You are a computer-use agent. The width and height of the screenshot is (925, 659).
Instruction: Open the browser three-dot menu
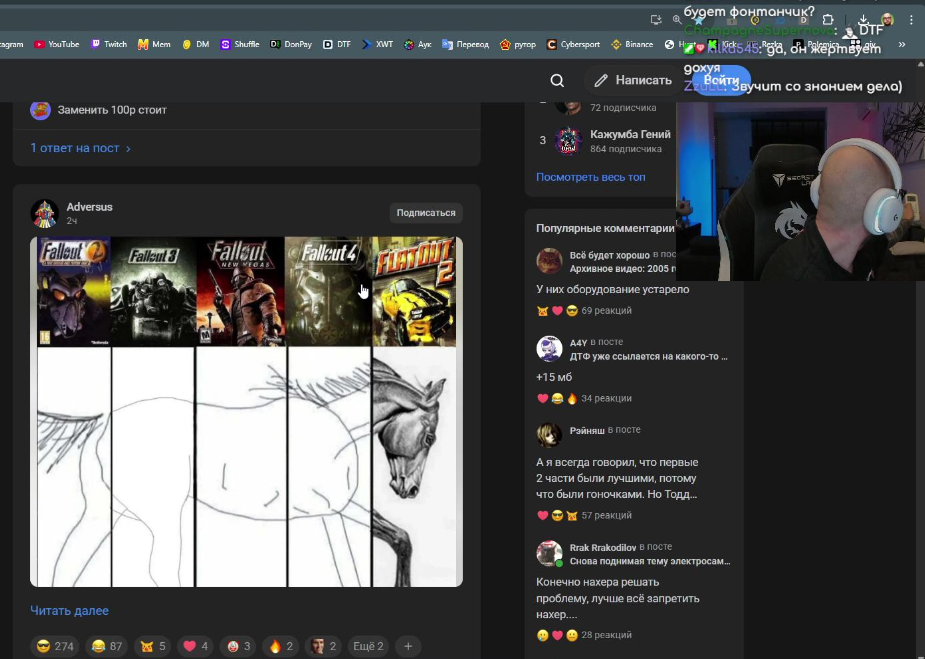pyautogui.click(x=911, y=19)
